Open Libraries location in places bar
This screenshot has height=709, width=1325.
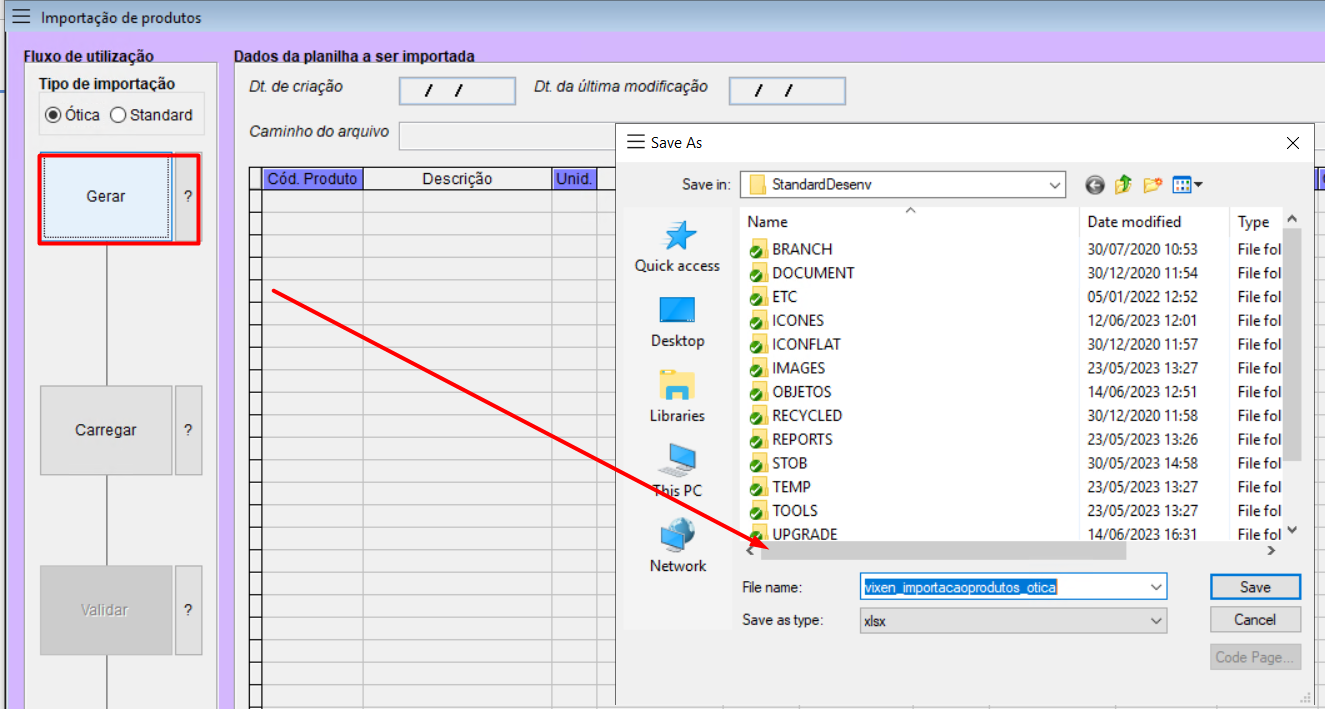tap(677, 397)
